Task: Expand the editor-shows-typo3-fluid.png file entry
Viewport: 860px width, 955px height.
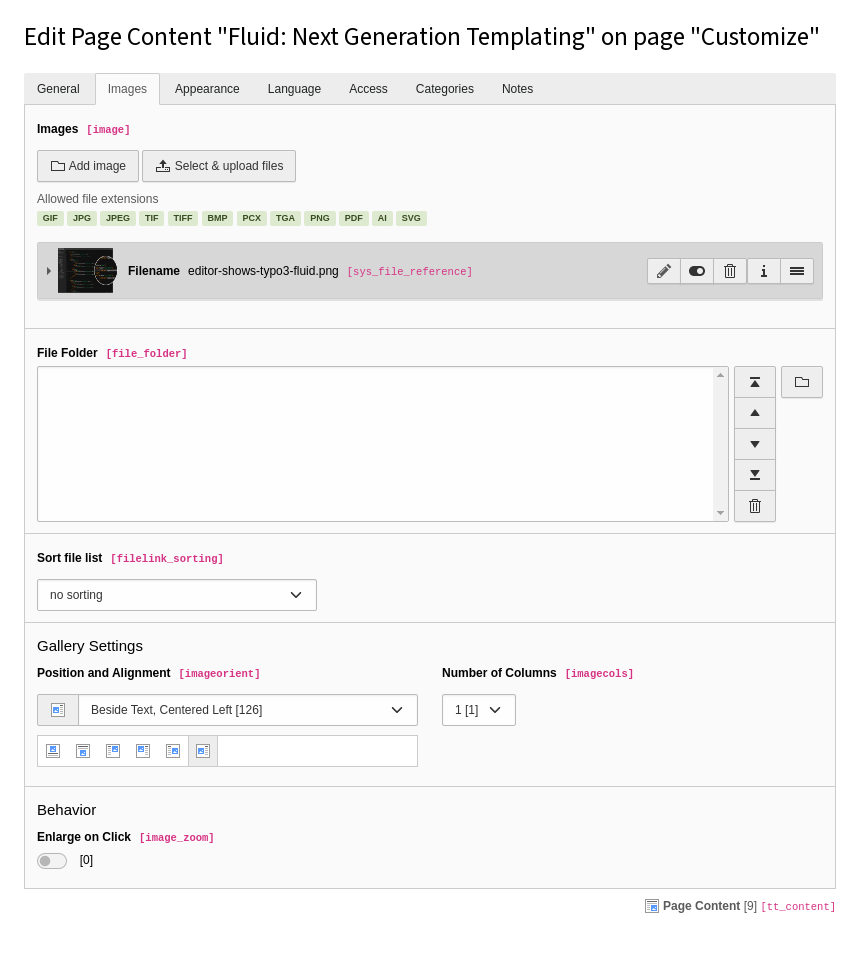Action: tap(48, 271)
